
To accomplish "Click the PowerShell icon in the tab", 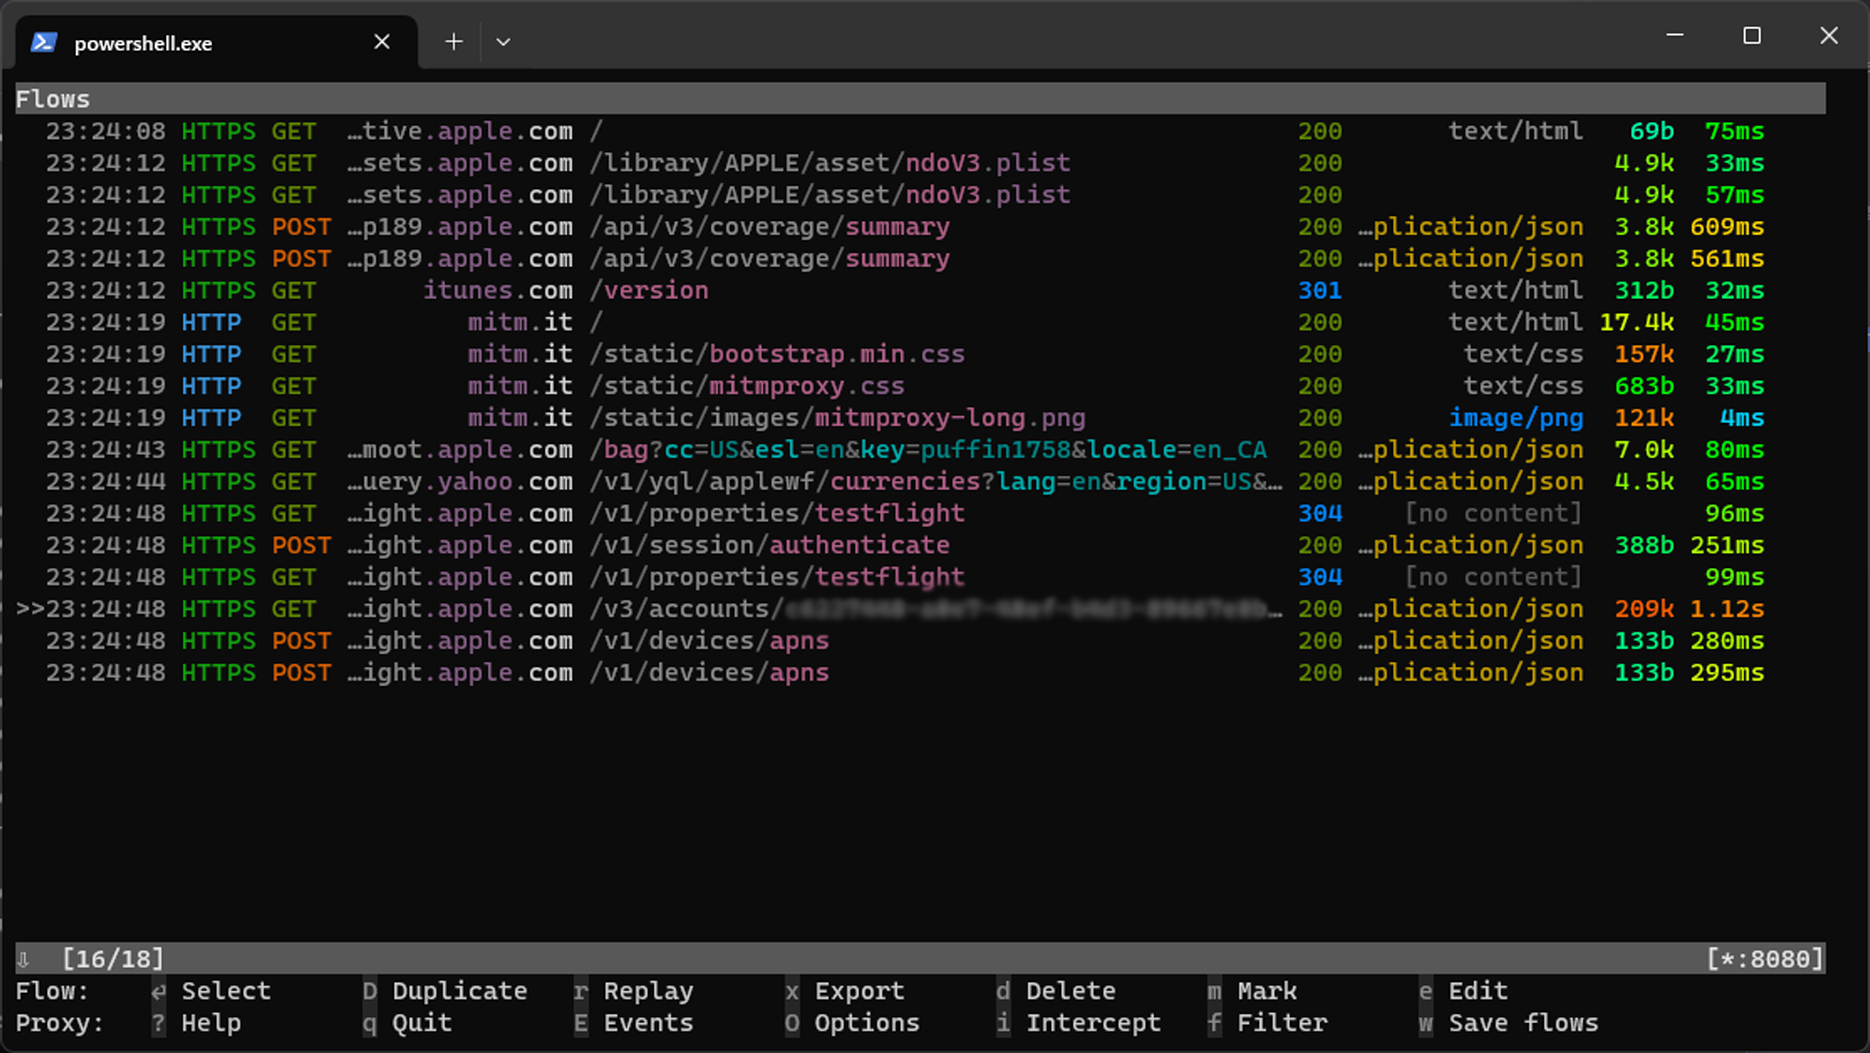I will [x=44, y=42].
